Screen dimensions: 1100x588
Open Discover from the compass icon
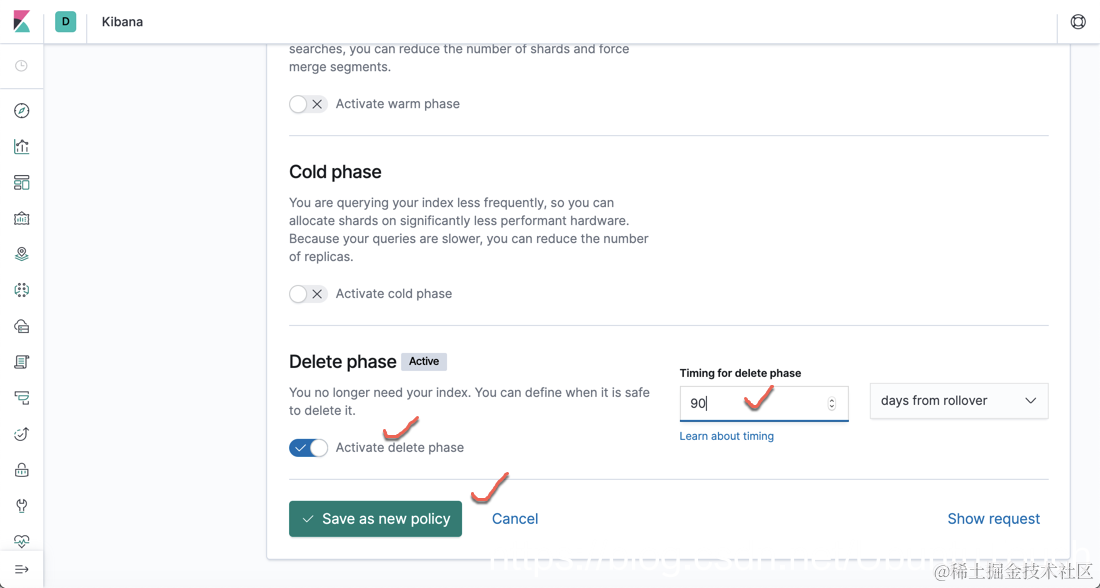tap(22, 111)
